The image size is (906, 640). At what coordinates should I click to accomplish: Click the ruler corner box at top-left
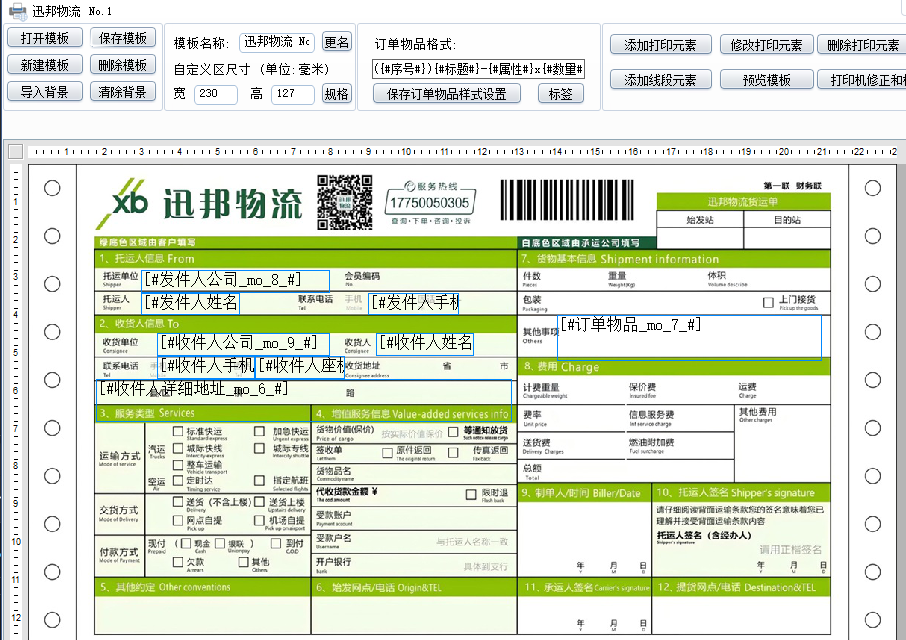coord(15,152)
